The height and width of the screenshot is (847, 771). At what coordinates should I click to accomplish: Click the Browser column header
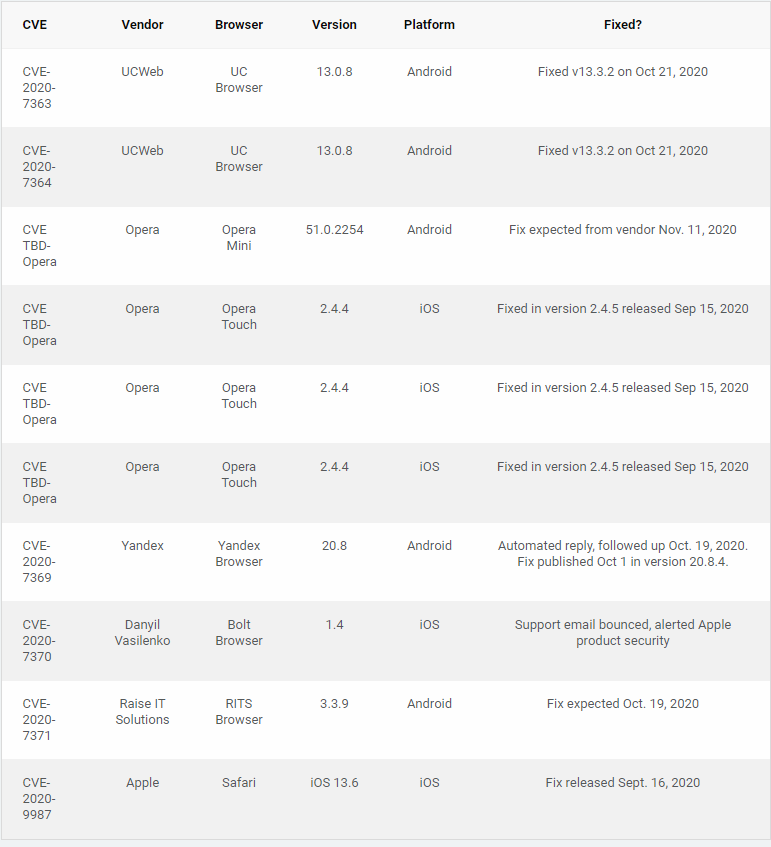click(x=239, y=25)
